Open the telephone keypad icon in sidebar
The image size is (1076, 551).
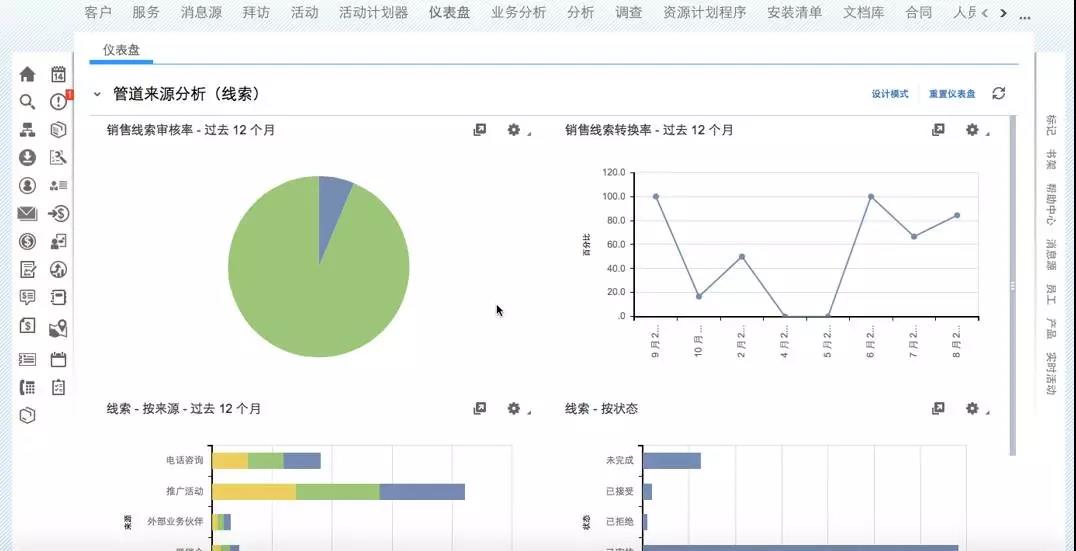click(x=27, y=387)
